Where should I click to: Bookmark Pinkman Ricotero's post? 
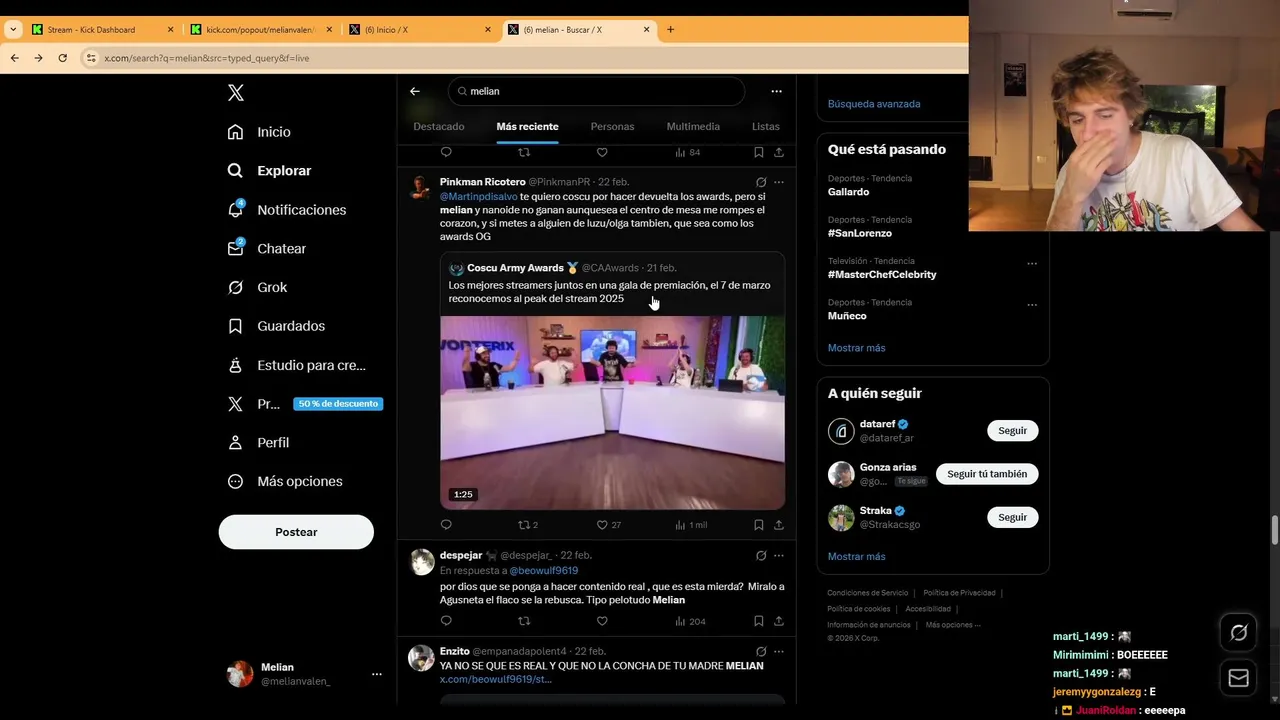(x=759, y=525)
